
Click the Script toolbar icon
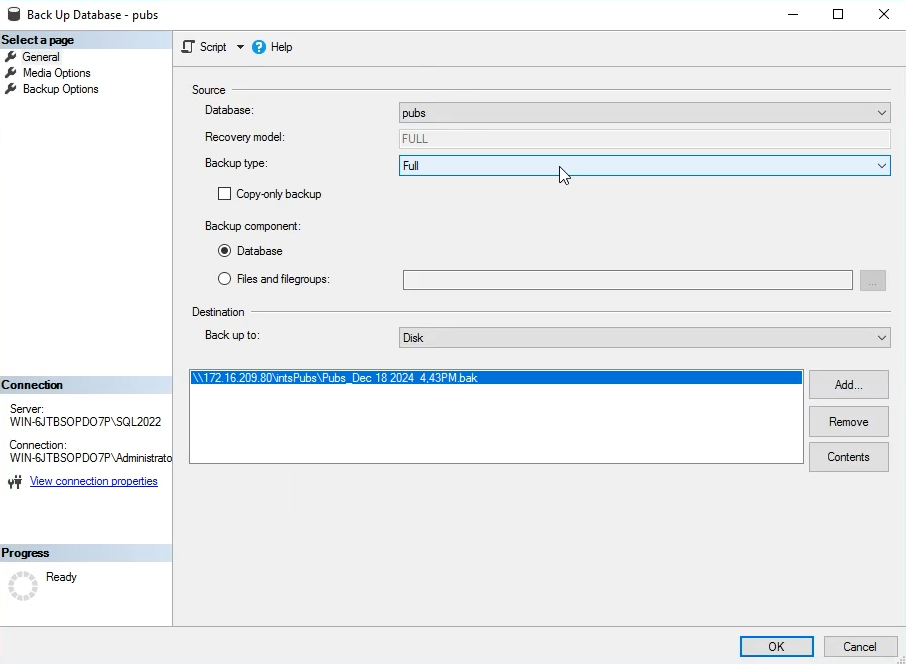tap(188, 47)
